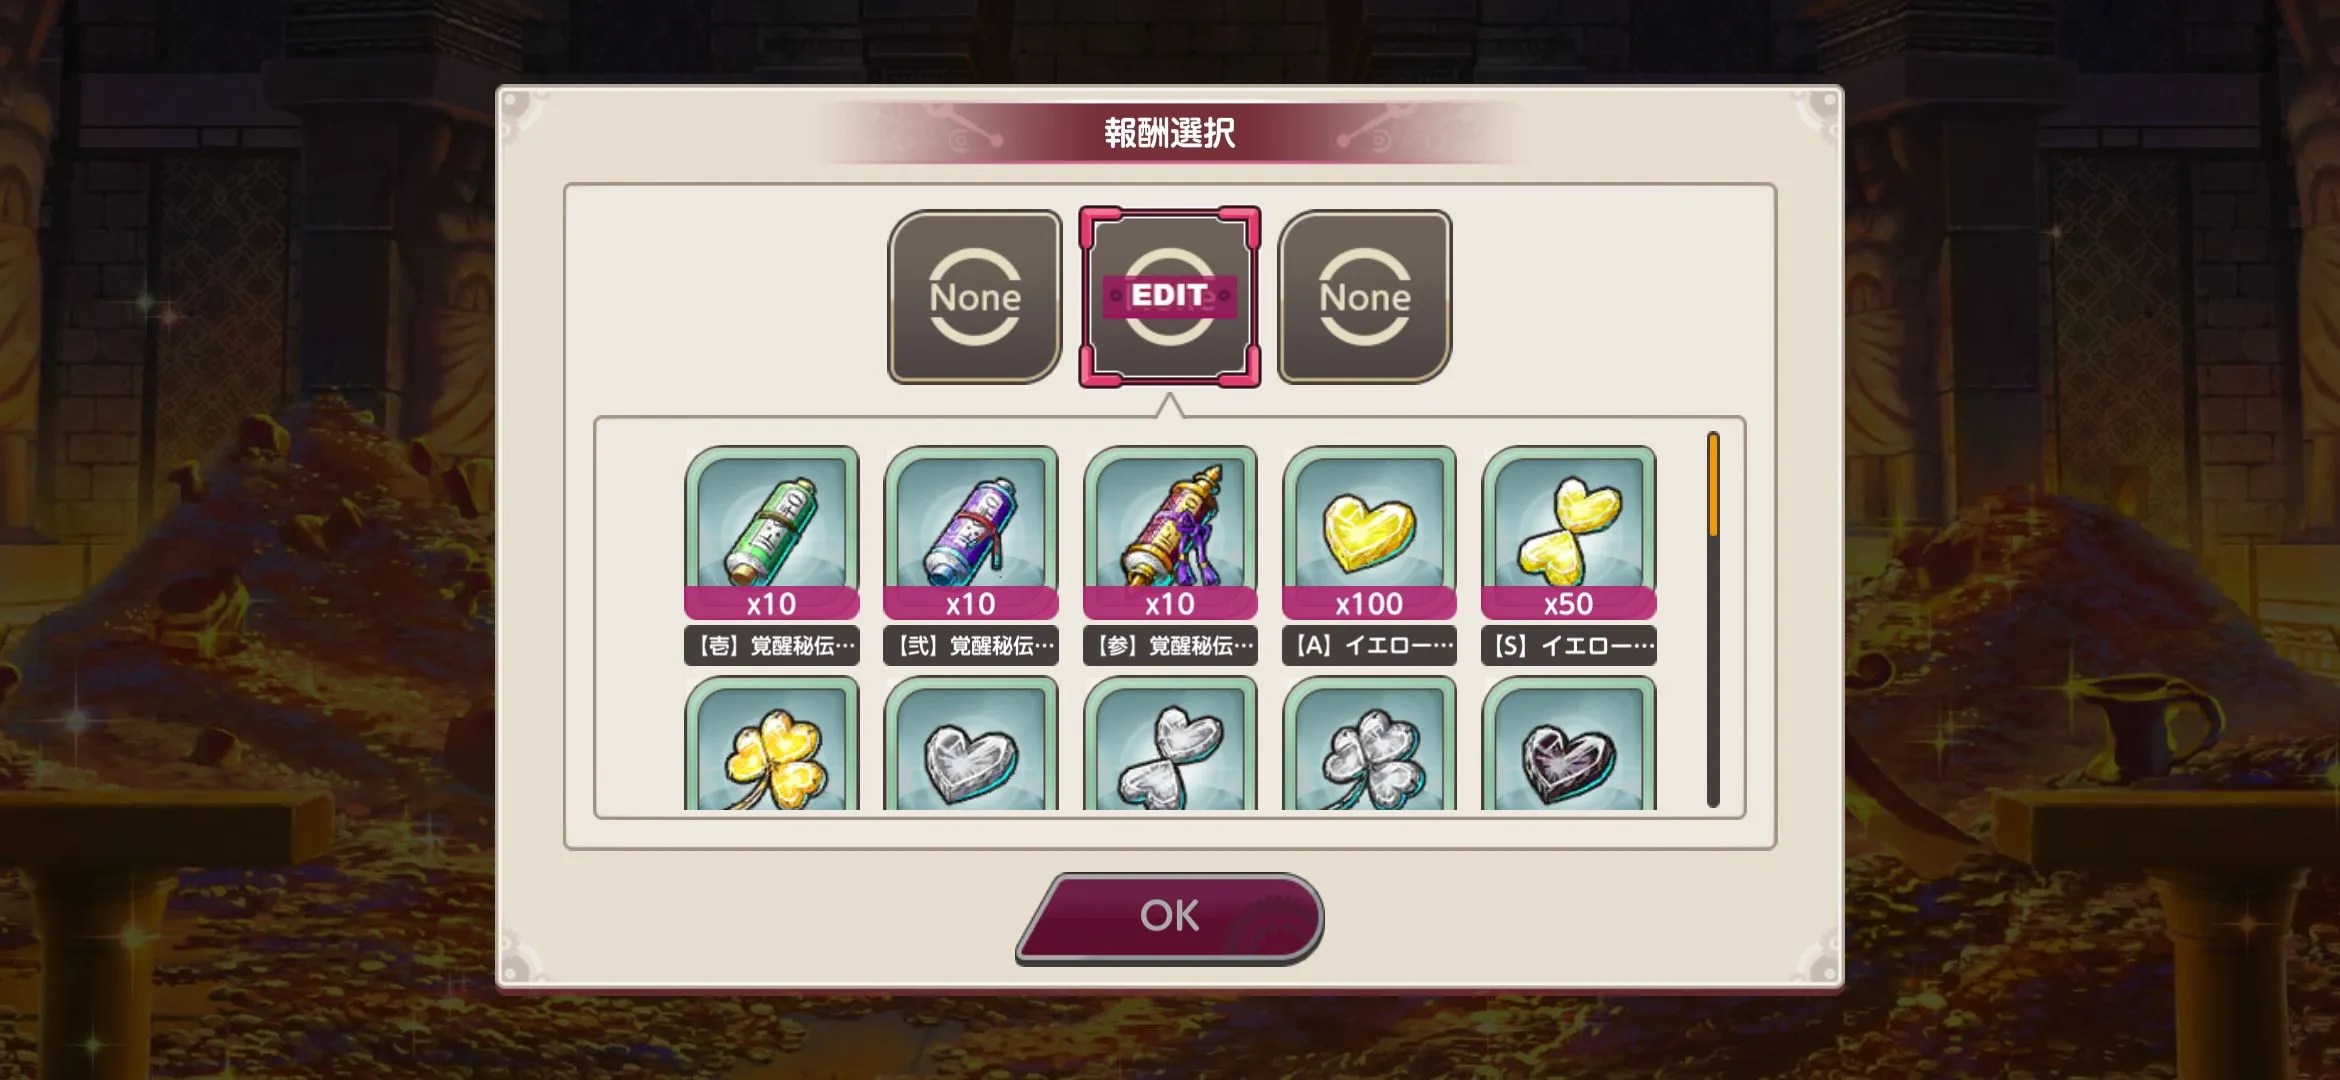Pick the dark purple heart item
Image resolution: width=2340 pixels, height=1080 pixels.
coord(1568,743)
